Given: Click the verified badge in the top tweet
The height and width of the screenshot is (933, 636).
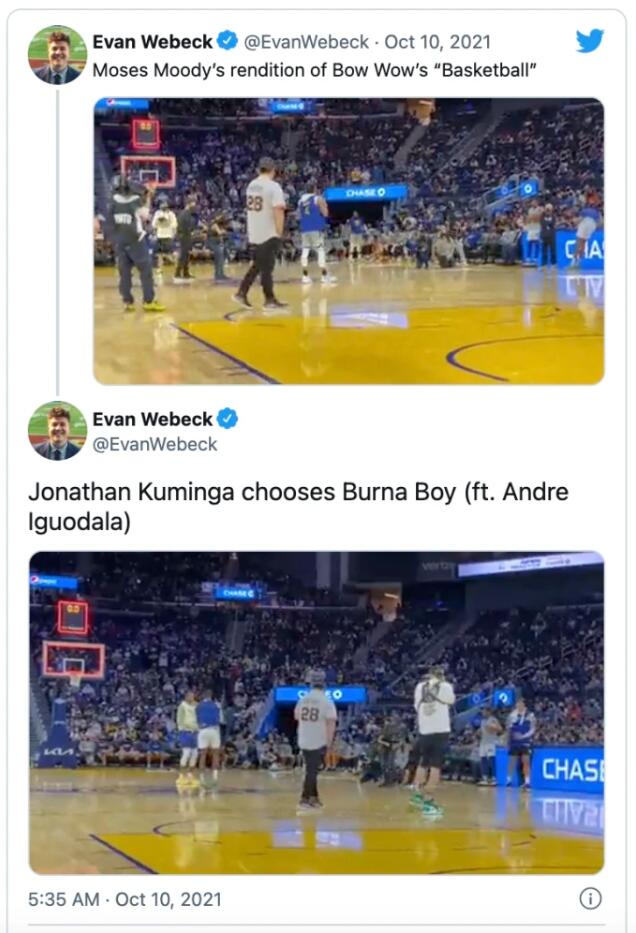Looking at the screenshot, I should [227, 41].
